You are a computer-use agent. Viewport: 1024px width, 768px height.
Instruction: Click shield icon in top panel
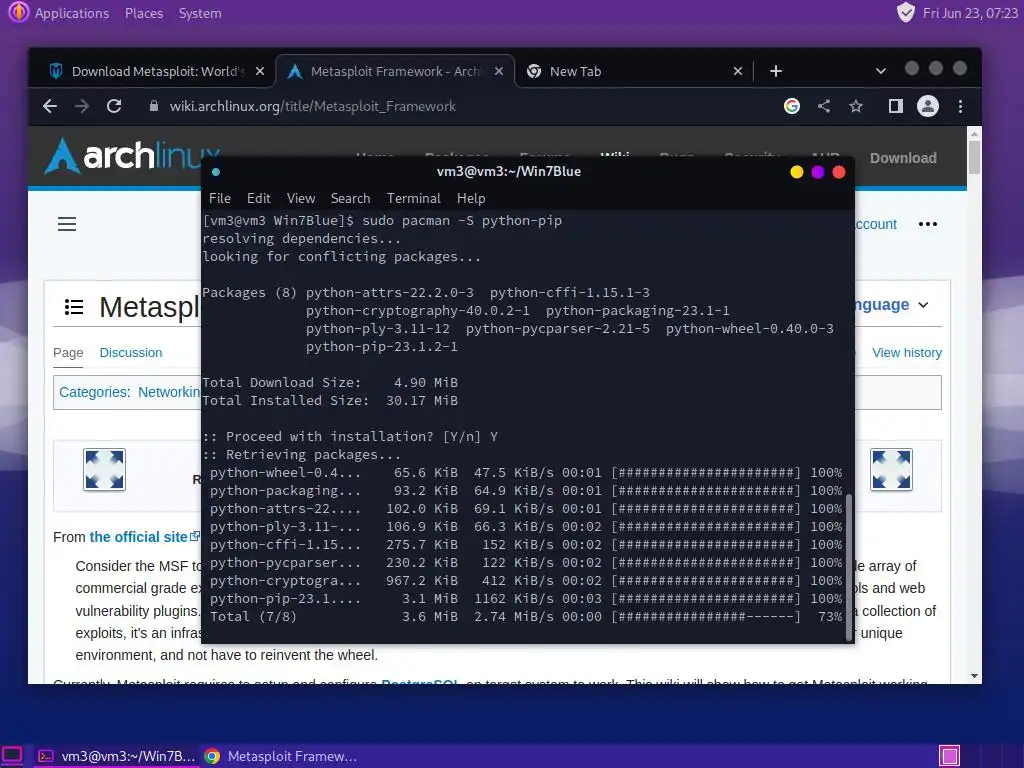click(x=906, y=12)
